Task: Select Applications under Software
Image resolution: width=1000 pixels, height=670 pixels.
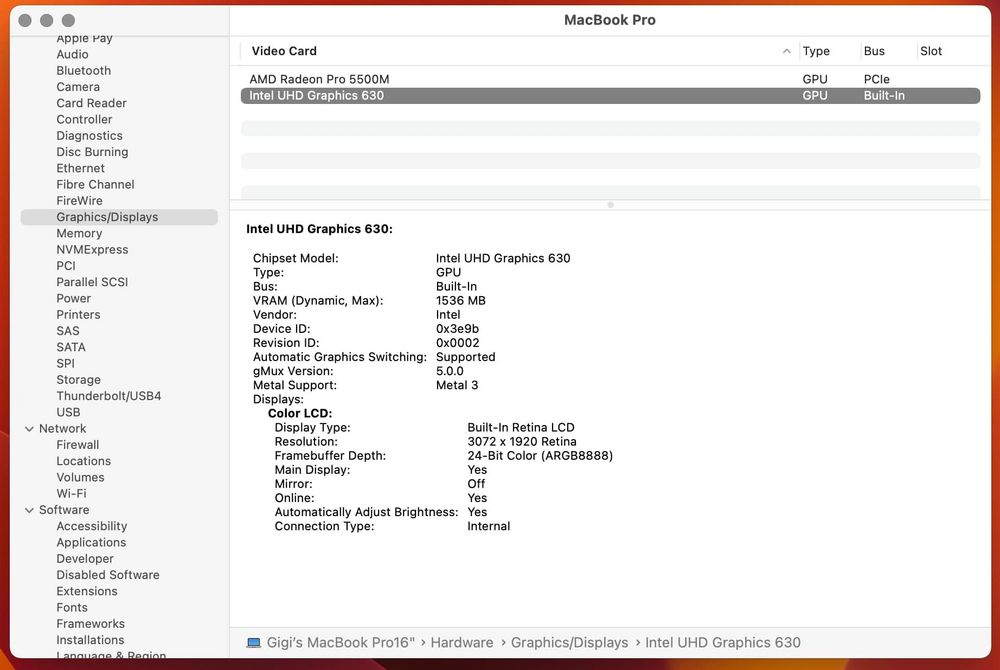Action: (x=91, y=542)
